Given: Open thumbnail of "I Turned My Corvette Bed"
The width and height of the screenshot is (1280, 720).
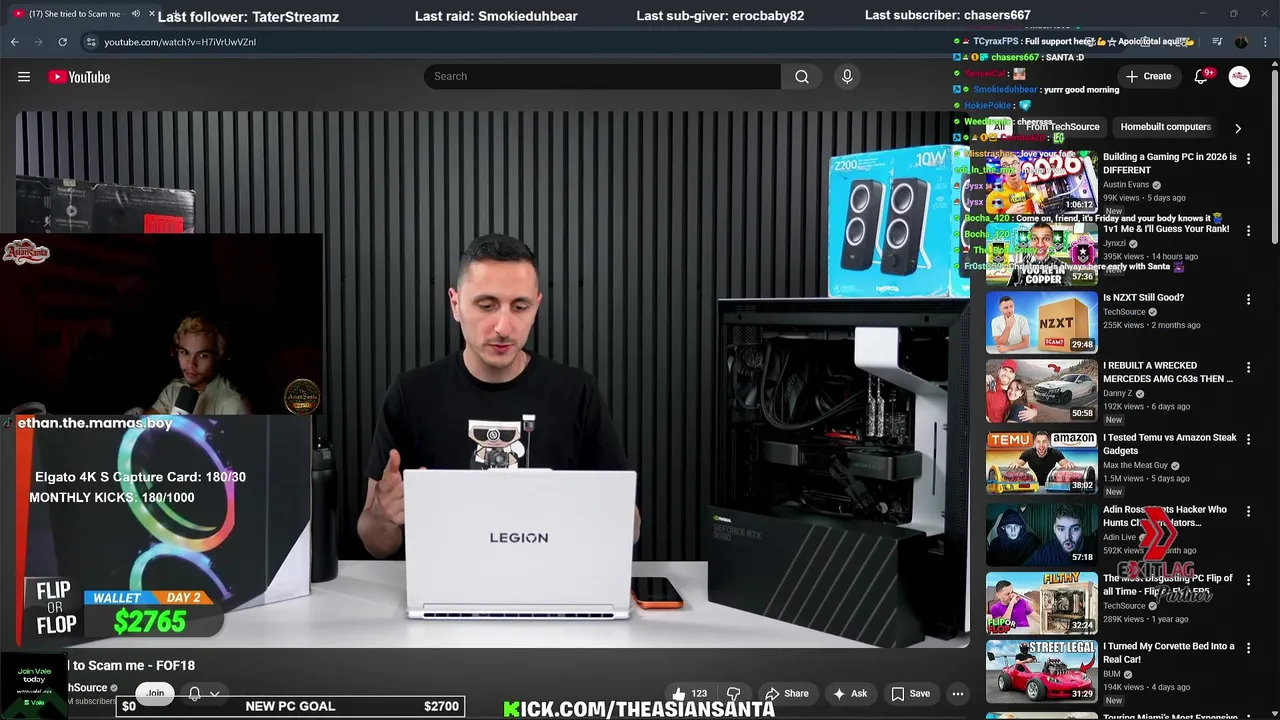Looking at the screenshot, I should [x=1041, y=672].
